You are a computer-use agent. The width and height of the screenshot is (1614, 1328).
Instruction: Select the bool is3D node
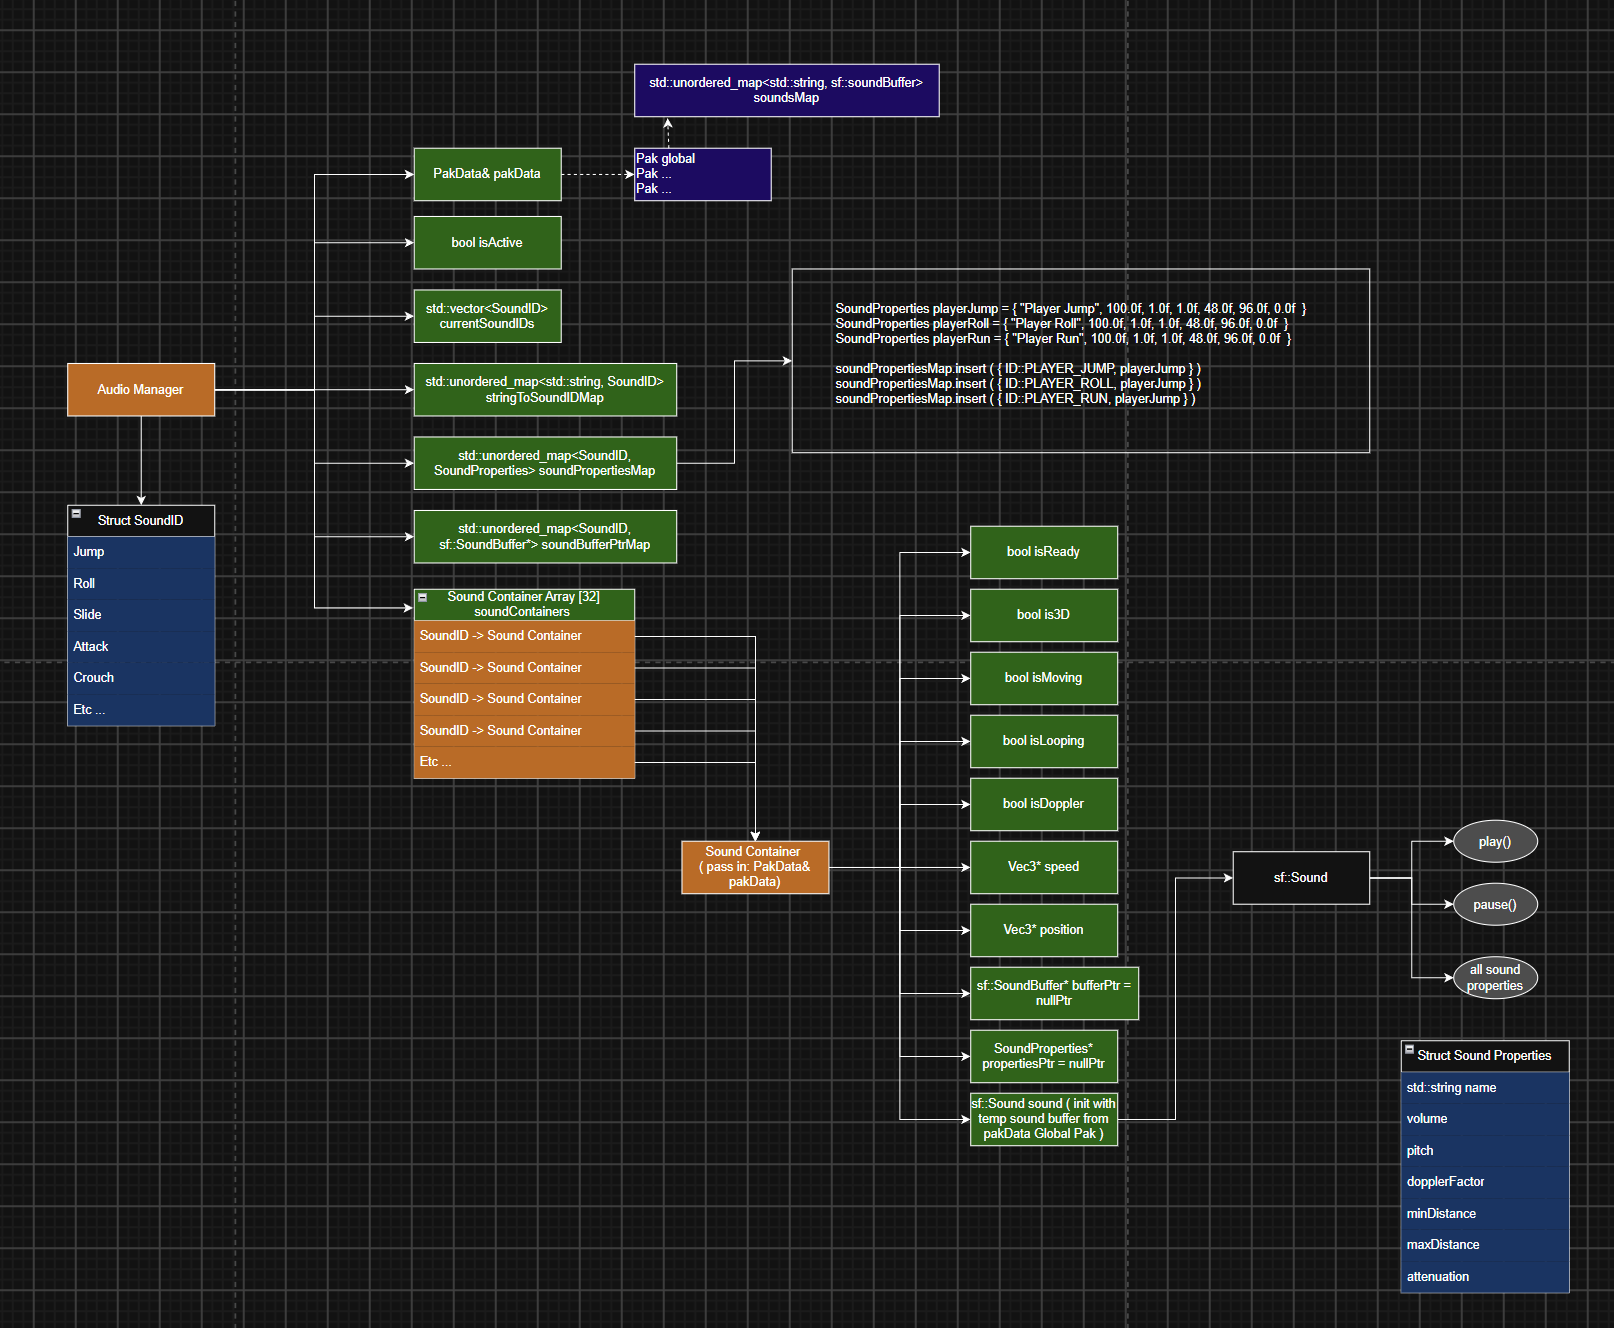[x=1044, y=615]
